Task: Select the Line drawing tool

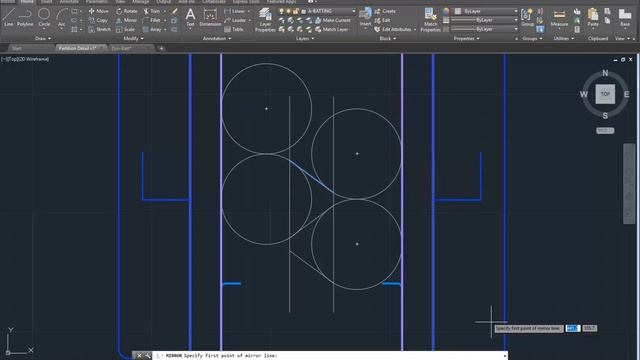Action: coord(9,17)
